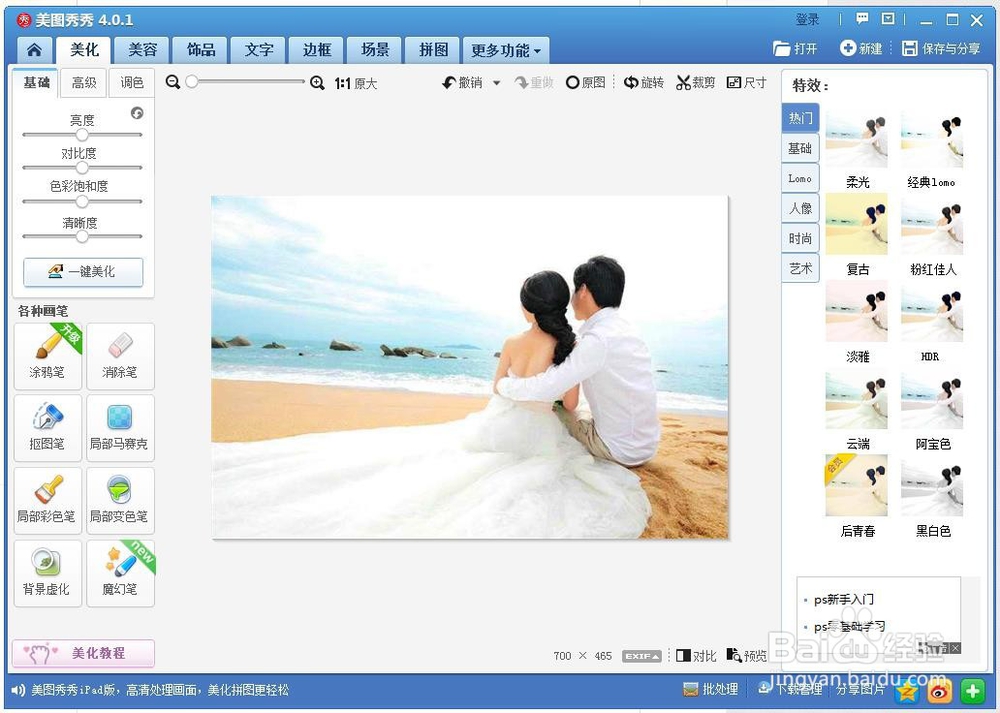The image size is (1000, 713).
Task: Apply the 经典lomo effect thumbnail
Action: click(x=932, y=138)
